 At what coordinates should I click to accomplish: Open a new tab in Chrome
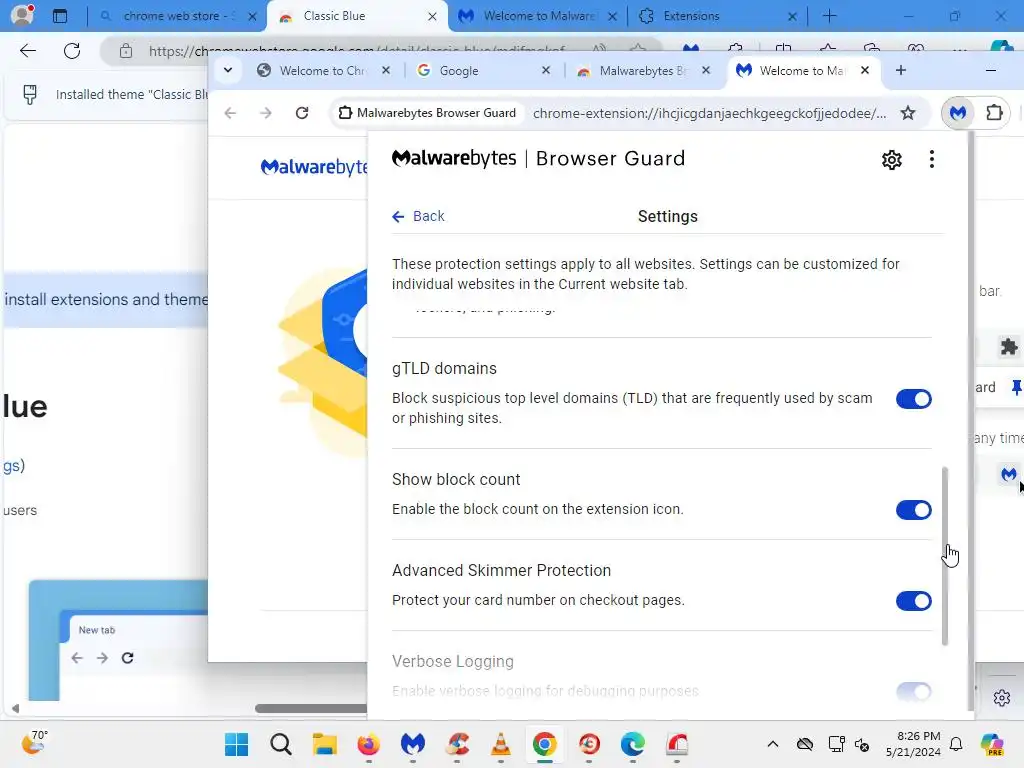901,70
